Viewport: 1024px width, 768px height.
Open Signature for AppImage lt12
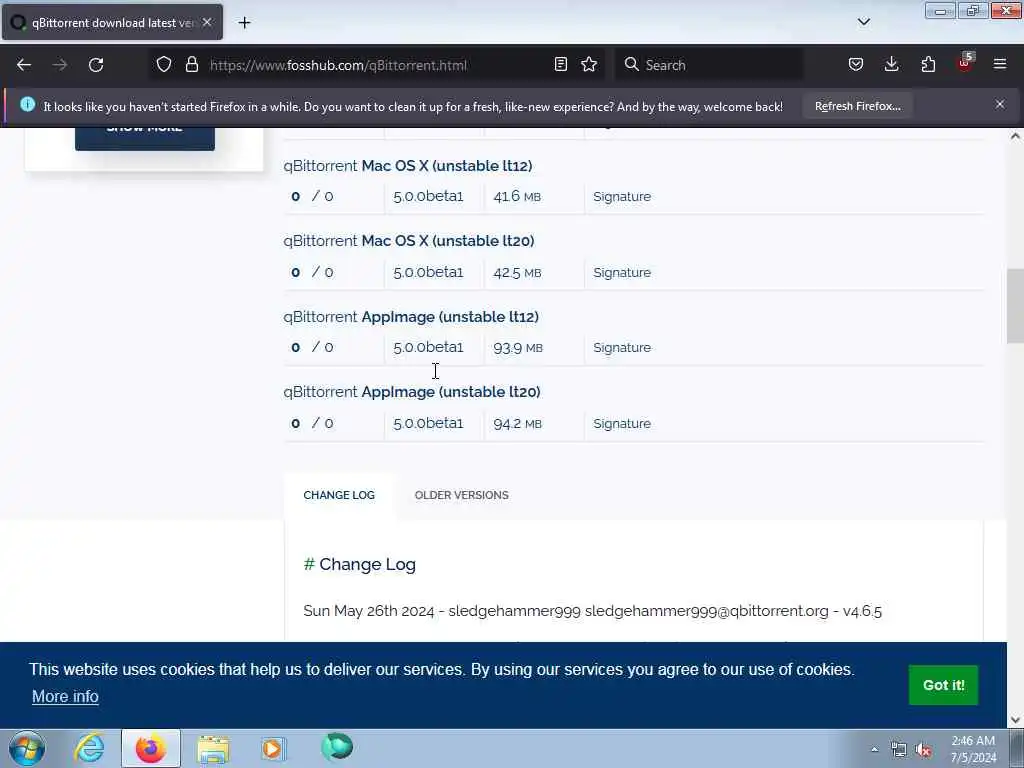[622, 347]
